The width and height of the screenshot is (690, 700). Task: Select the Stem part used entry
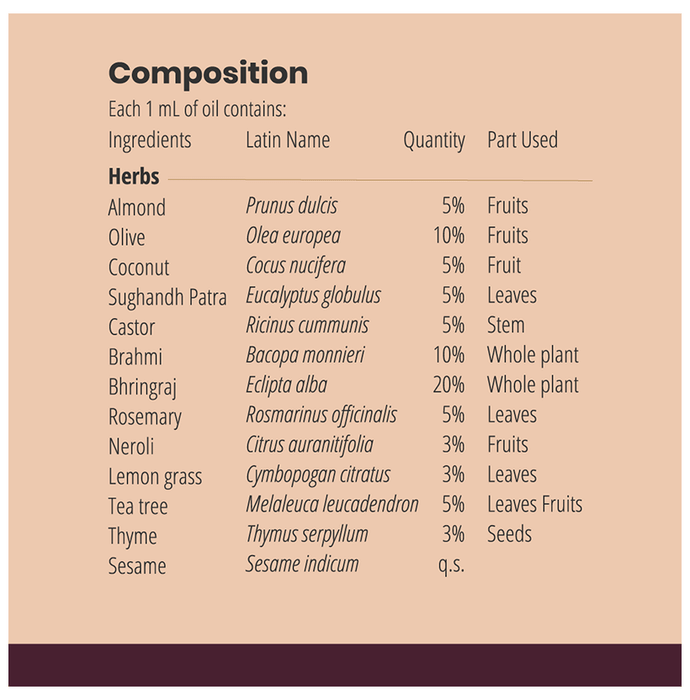pos(506,326)
